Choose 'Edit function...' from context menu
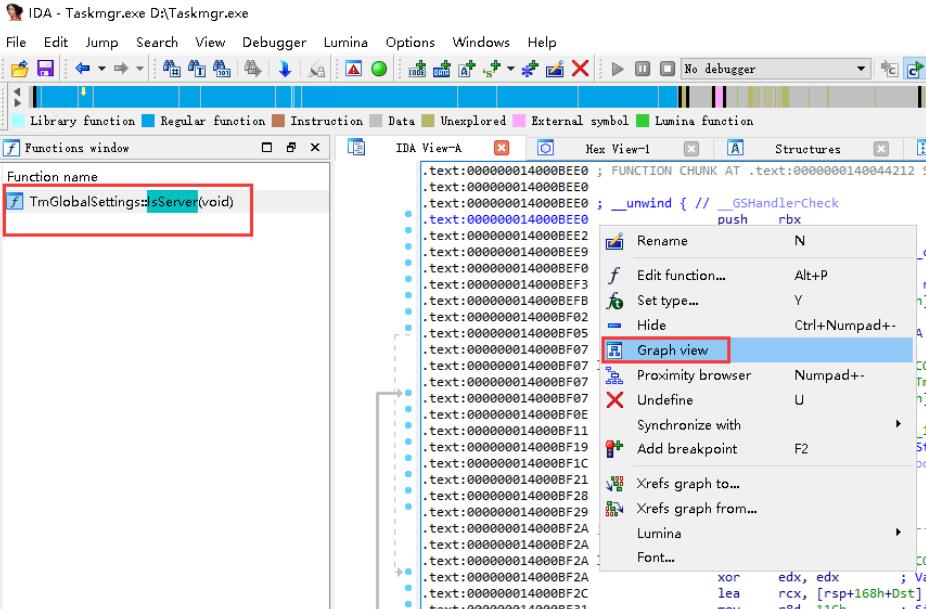 click(x=758, y=275)
